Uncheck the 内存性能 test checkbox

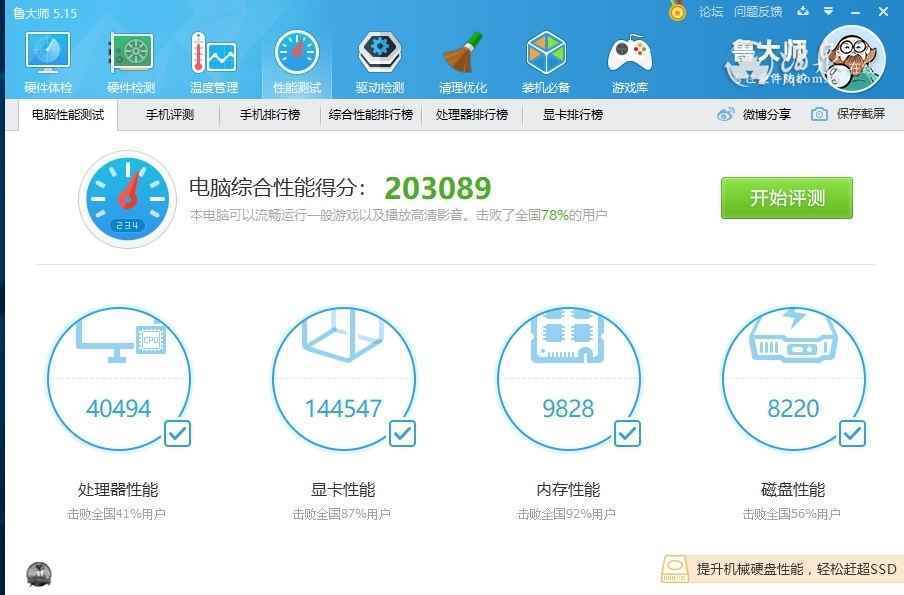(x=627, y=433)
